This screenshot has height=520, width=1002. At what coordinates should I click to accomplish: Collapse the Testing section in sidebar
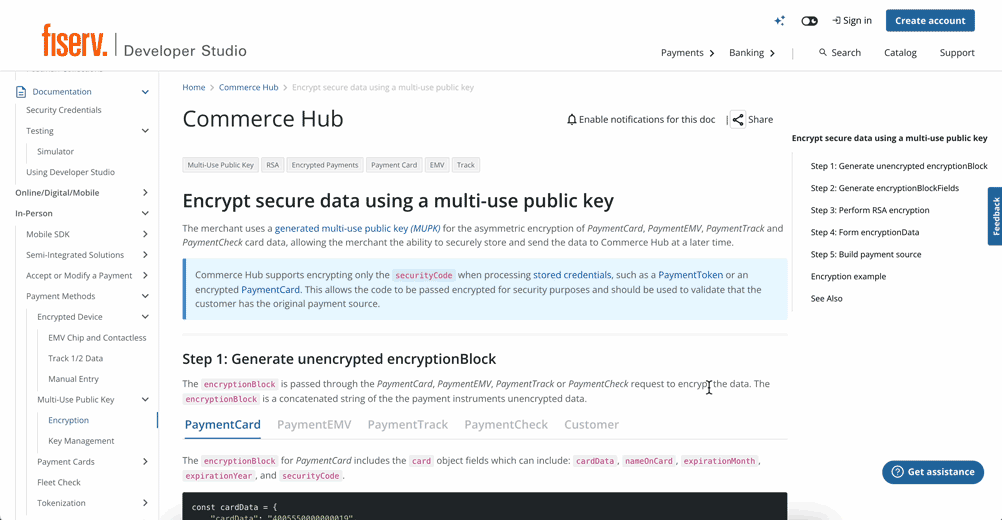pos(145,131)
